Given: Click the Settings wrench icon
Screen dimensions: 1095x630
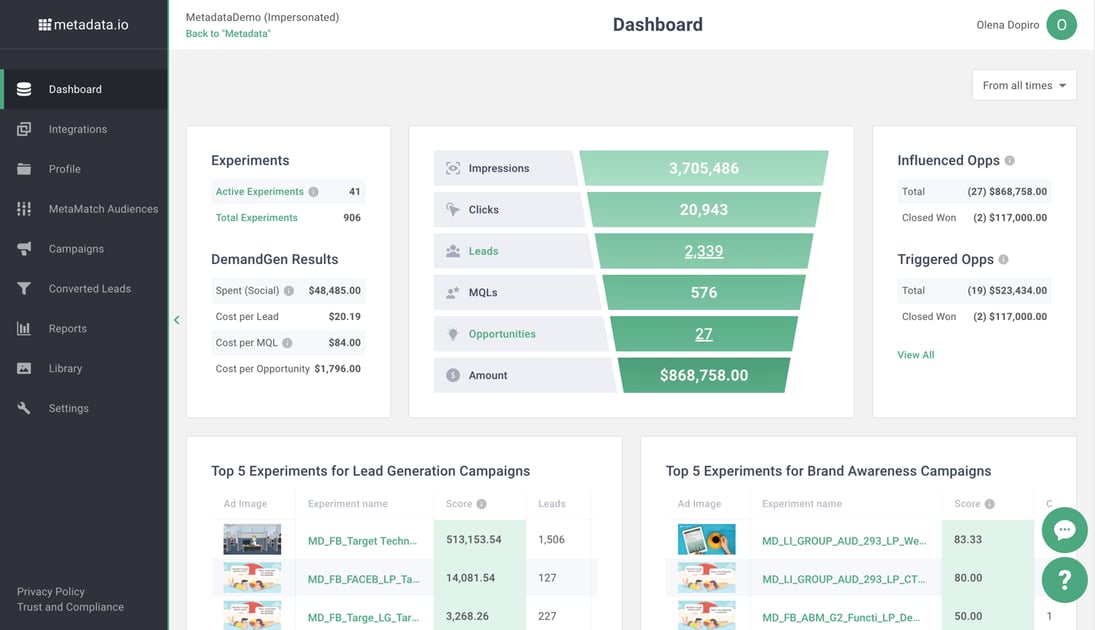Looking at the screenshot, I should point(23,408).
